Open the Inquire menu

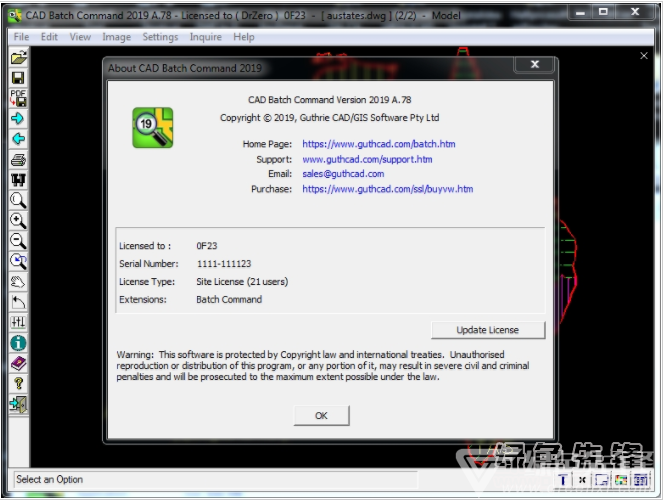205,37
